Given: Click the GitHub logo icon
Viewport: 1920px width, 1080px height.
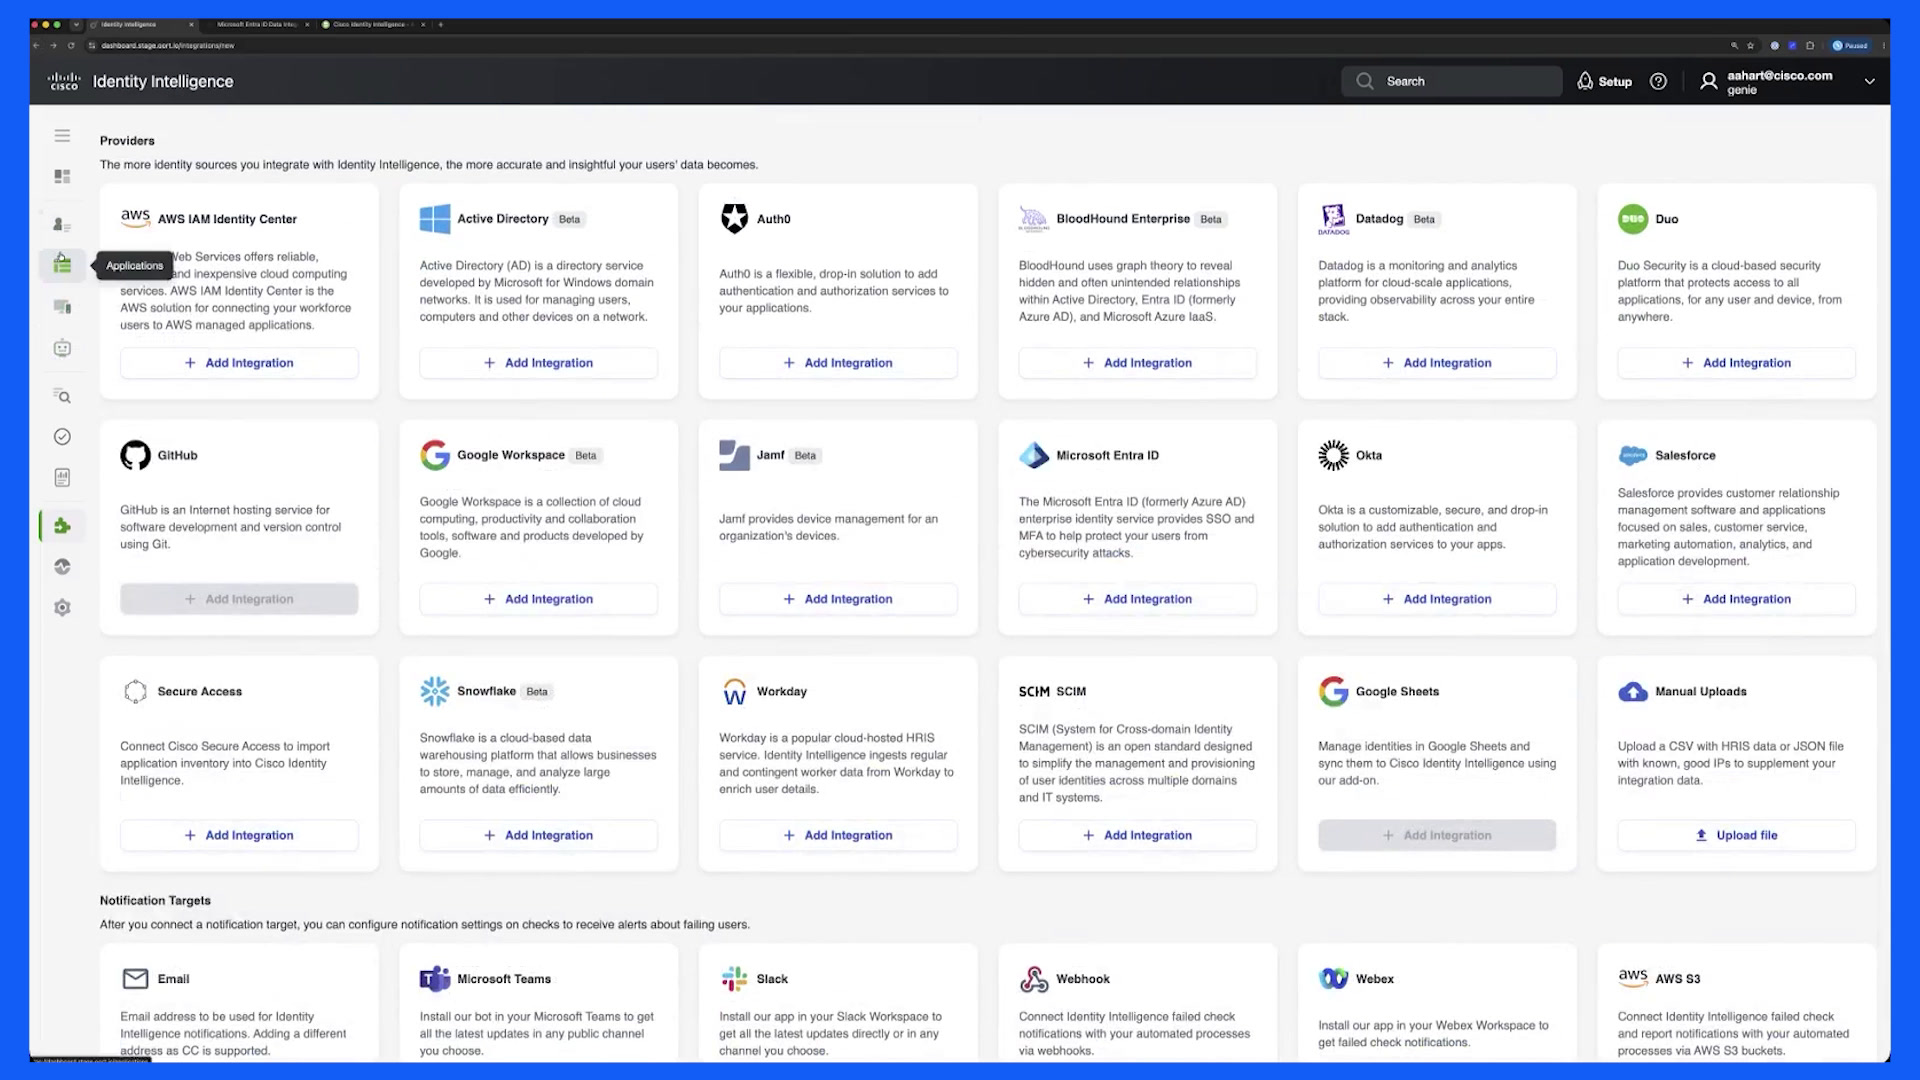Looking at the screenshot, I should pos(135,455).
